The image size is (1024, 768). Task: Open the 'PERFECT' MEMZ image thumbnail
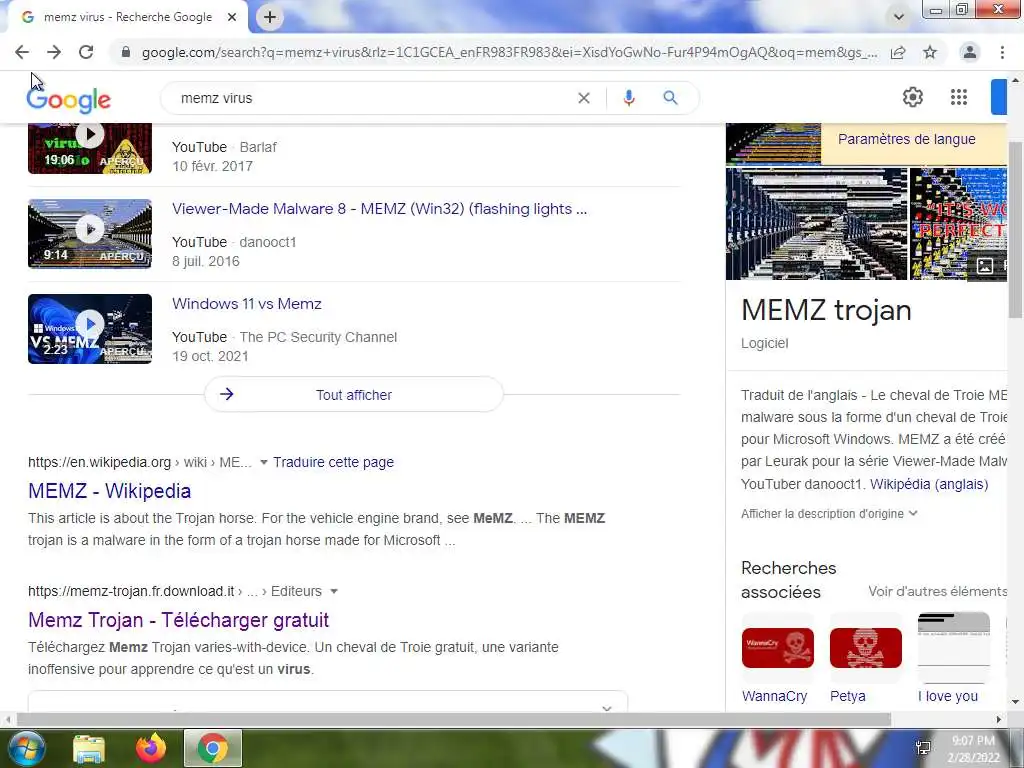tap(958, 224)
